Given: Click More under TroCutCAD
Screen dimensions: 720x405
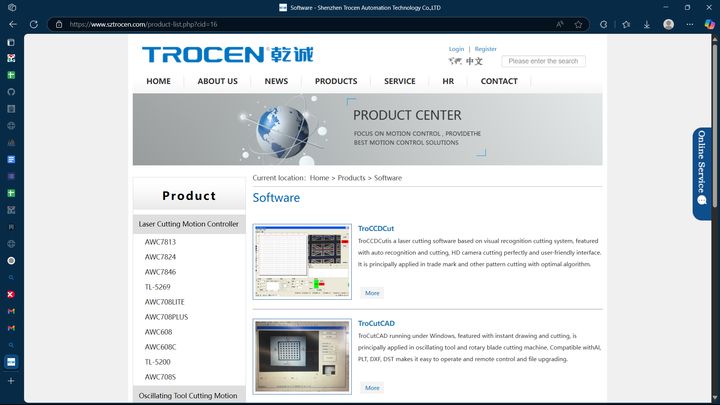Looking at the screenshot, I should click(372, 388).
